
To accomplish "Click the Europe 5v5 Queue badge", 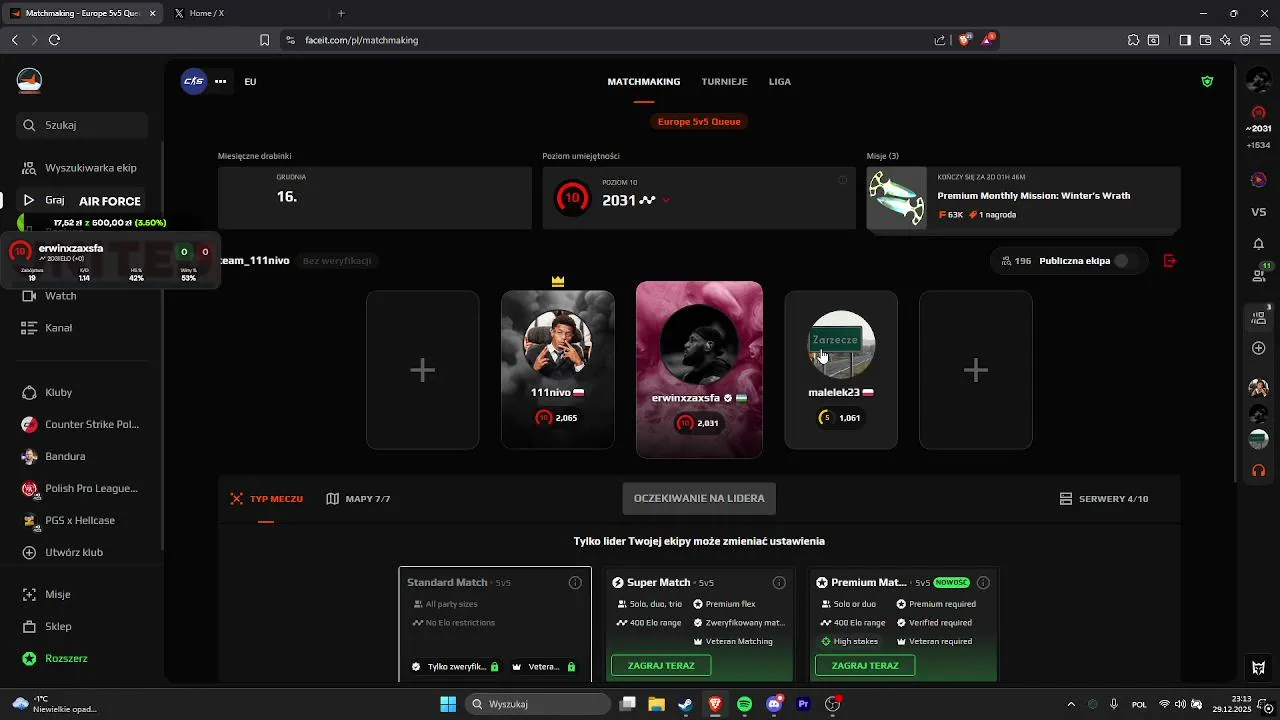I will (x=699, y=121).
